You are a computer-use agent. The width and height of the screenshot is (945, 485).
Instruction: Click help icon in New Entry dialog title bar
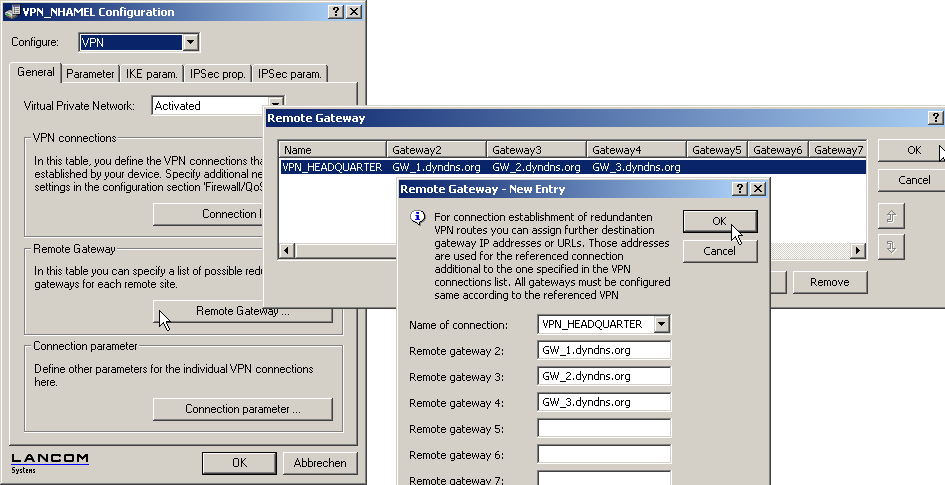[740, 188]
